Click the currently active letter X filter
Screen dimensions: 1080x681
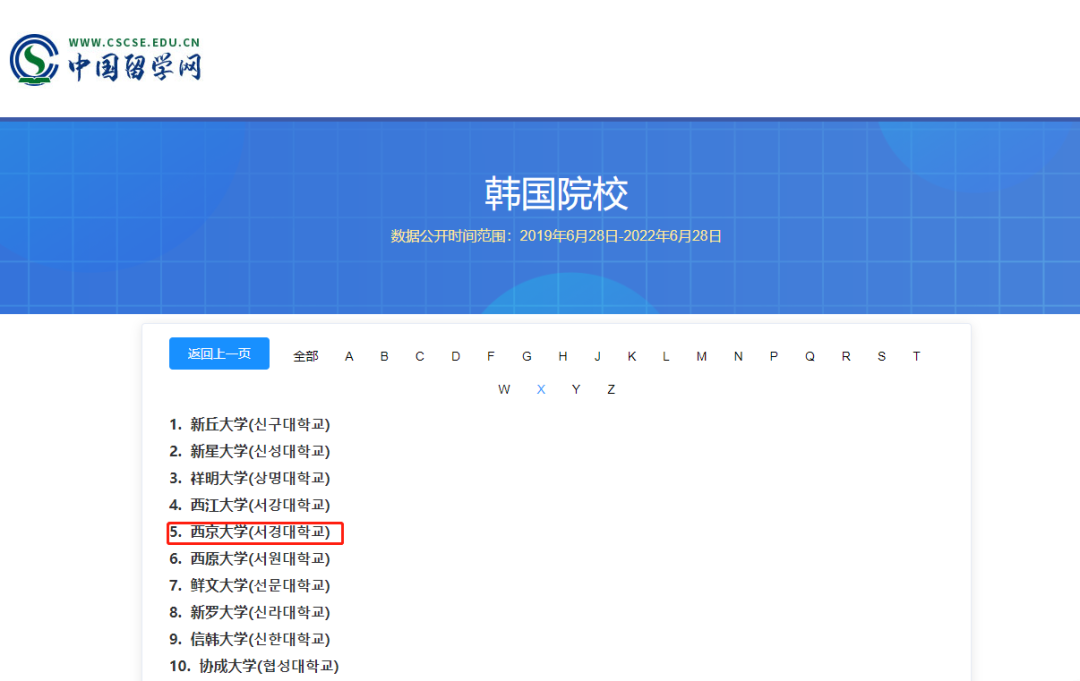[x=540, y=389]
